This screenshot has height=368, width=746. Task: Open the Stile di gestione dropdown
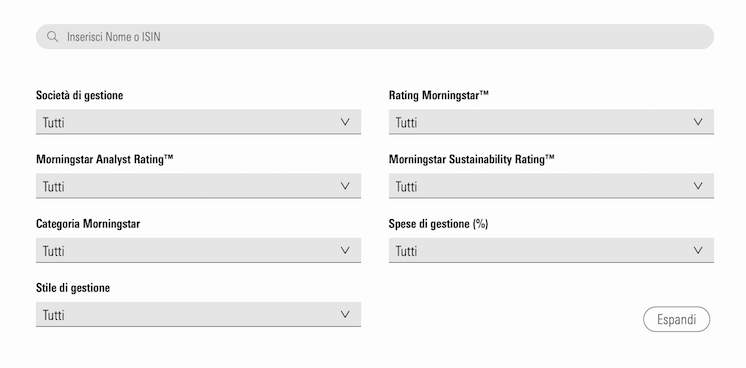coord(198,315)
